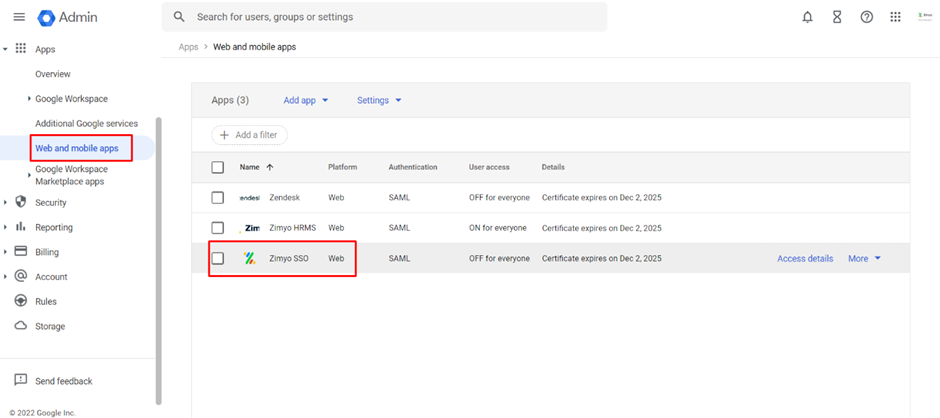The width and height of the screenshot is (940, 418).
Task: Open notifications bell
Action: click(x=808, y=17)
